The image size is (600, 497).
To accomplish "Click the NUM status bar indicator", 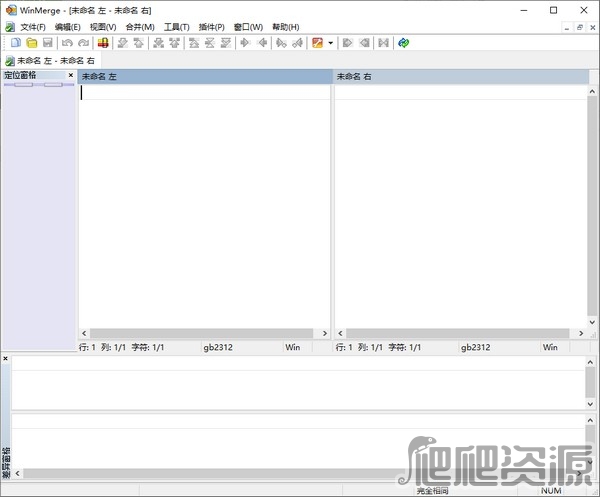I will tap(551, 491).
